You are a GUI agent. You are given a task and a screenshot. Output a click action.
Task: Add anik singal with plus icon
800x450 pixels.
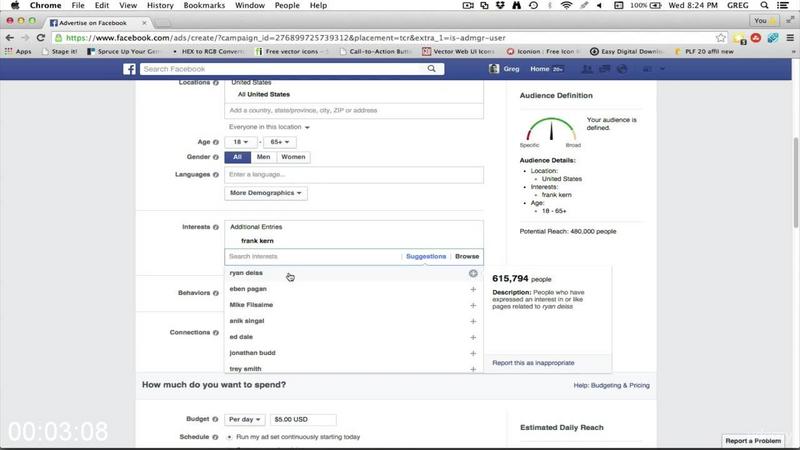(x=473, y=321)
